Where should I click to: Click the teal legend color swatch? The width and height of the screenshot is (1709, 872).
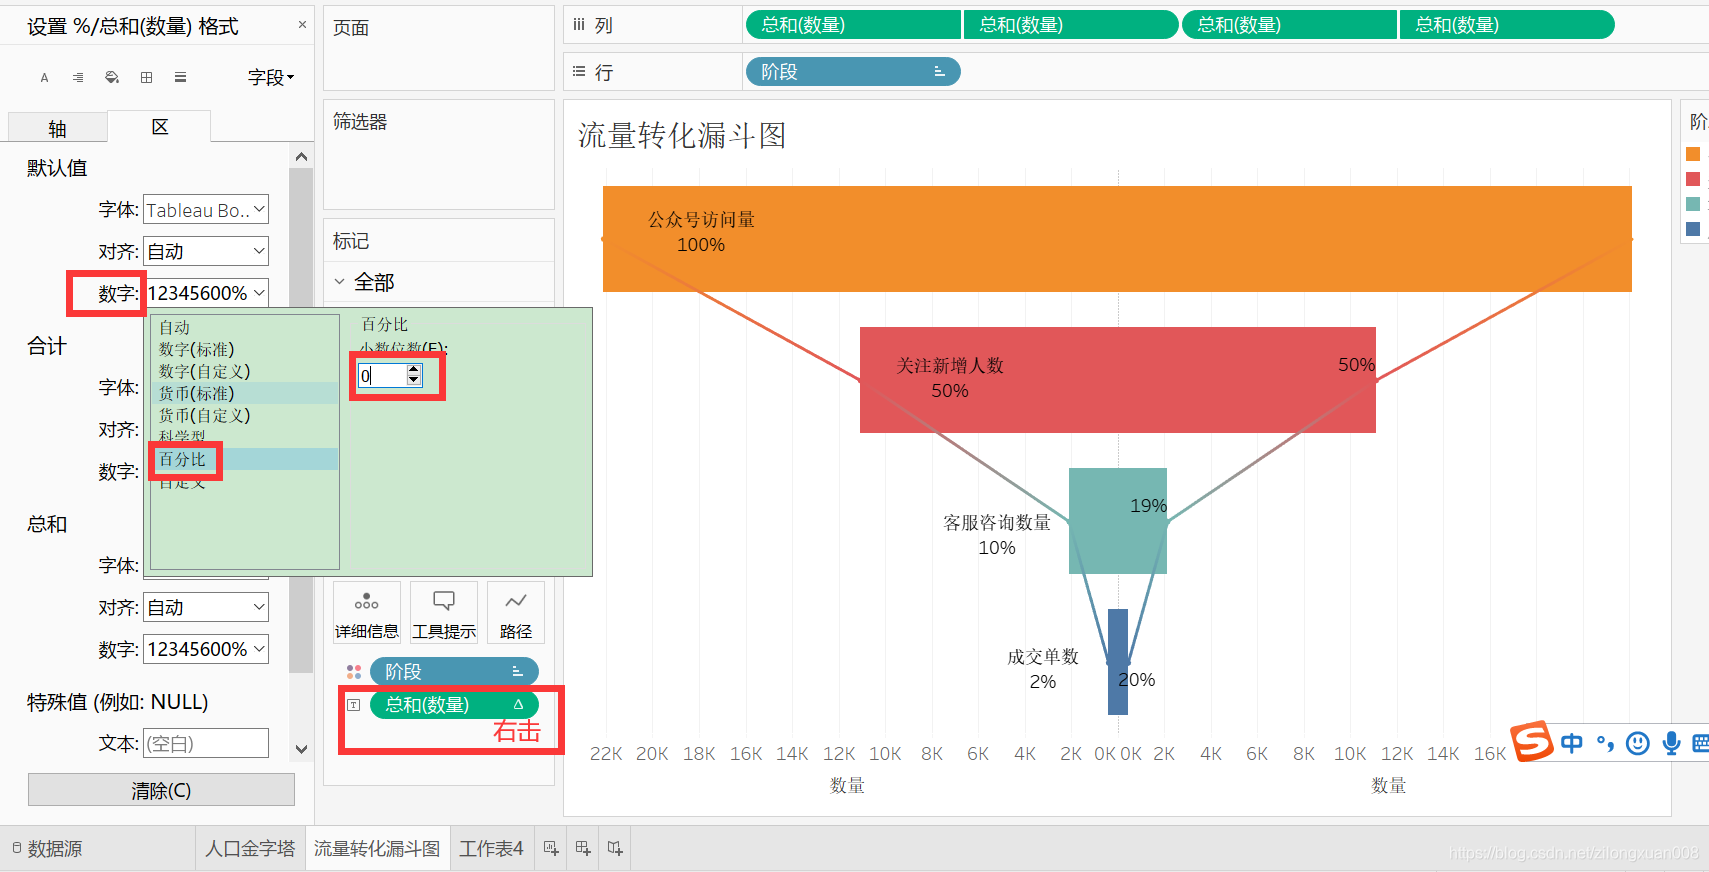click(x=1693, y=204)
